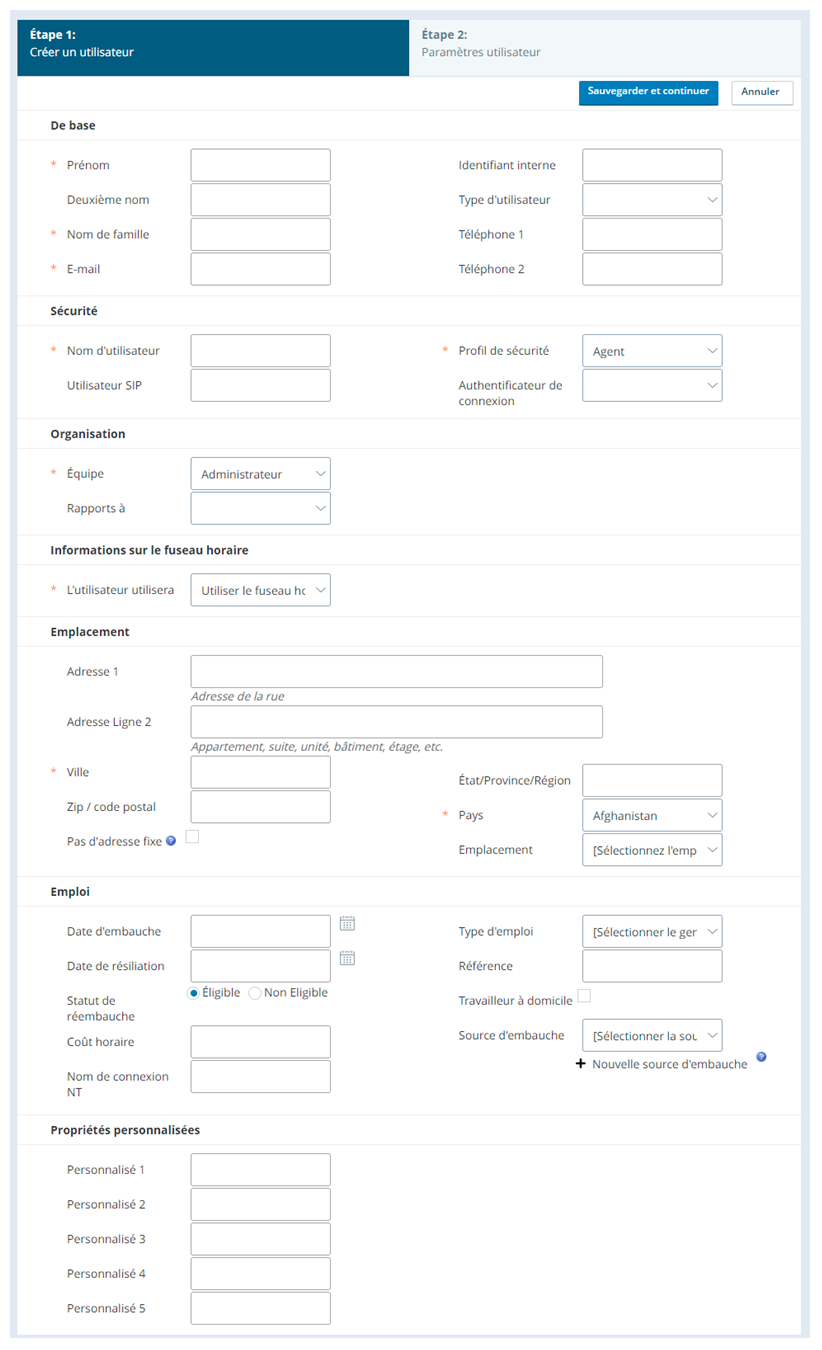Image resolution: width=822 pixels, height=1350 pixels.
Task: Open the calendar picker for Date d'embauche
Action: (x=347, y=924)
